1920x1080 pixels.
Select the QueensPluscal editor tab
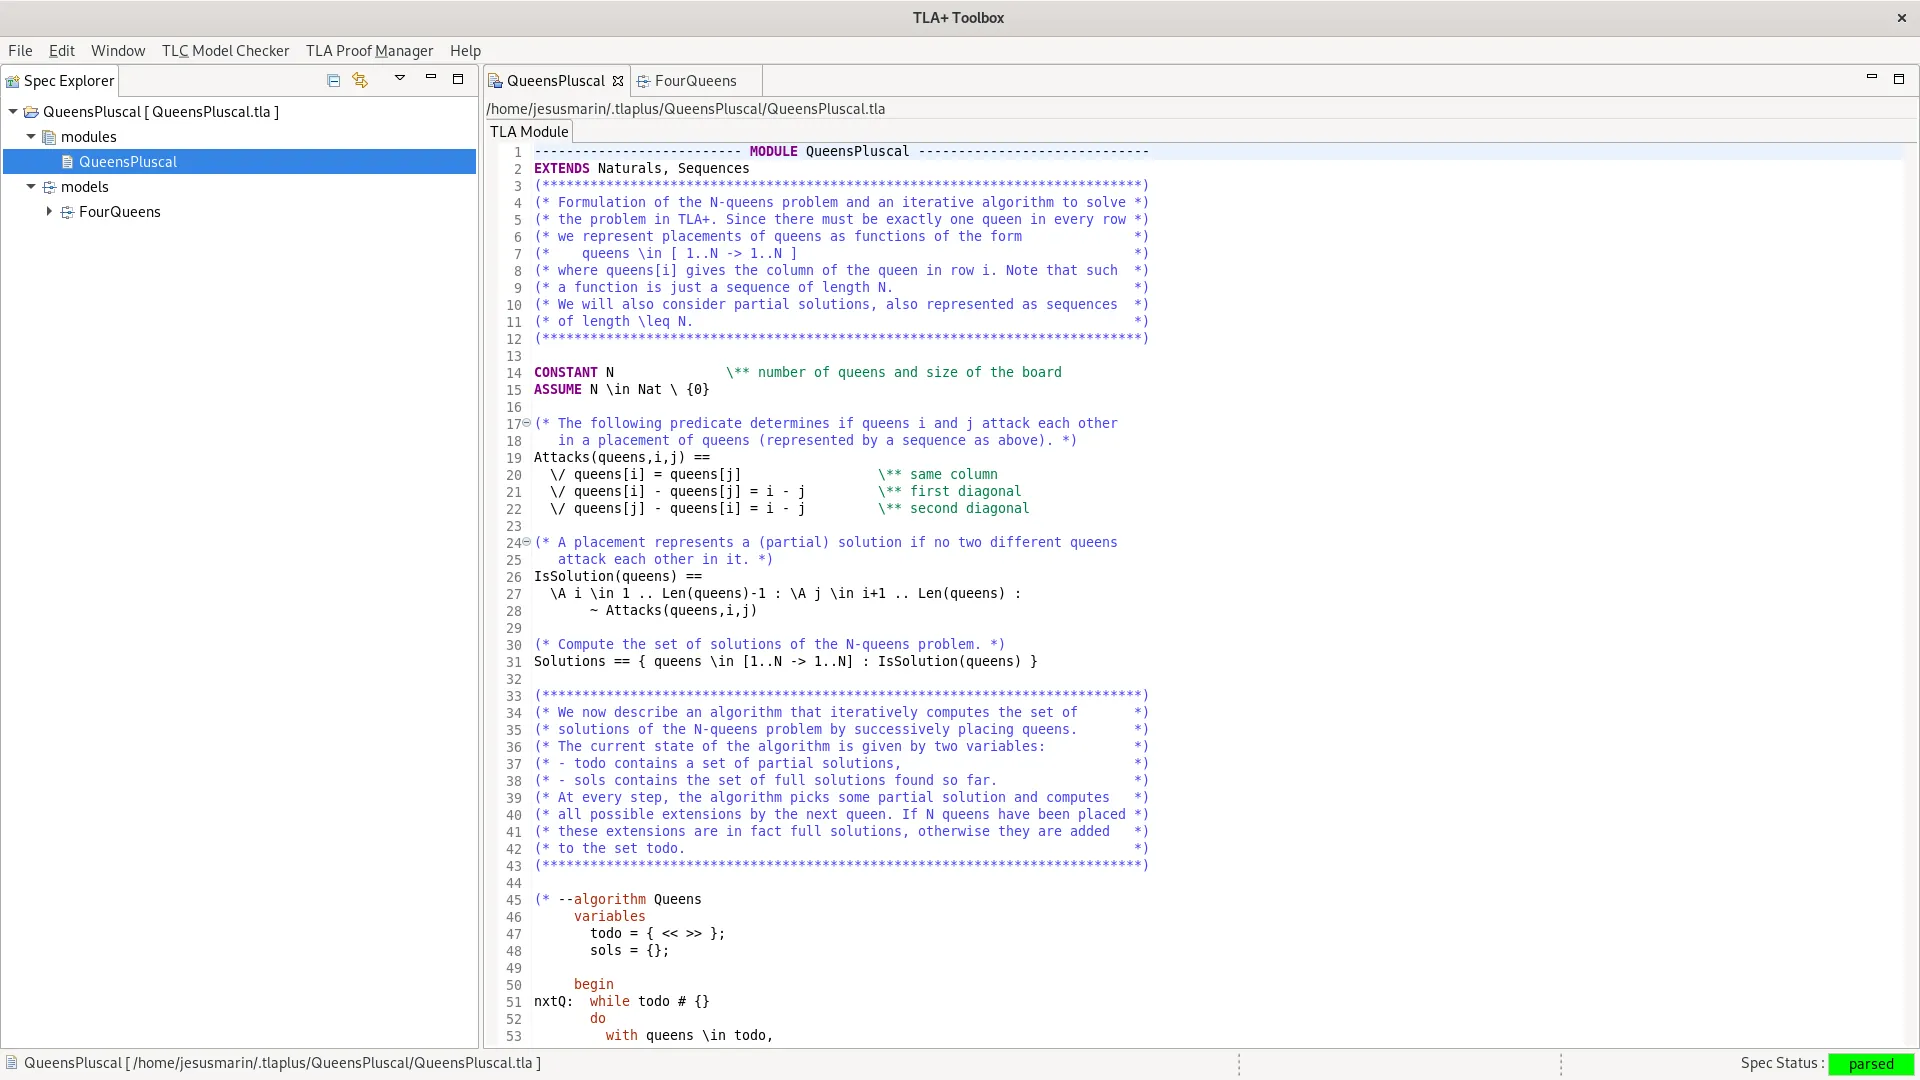pyautogui.click(x=555, y=81)
